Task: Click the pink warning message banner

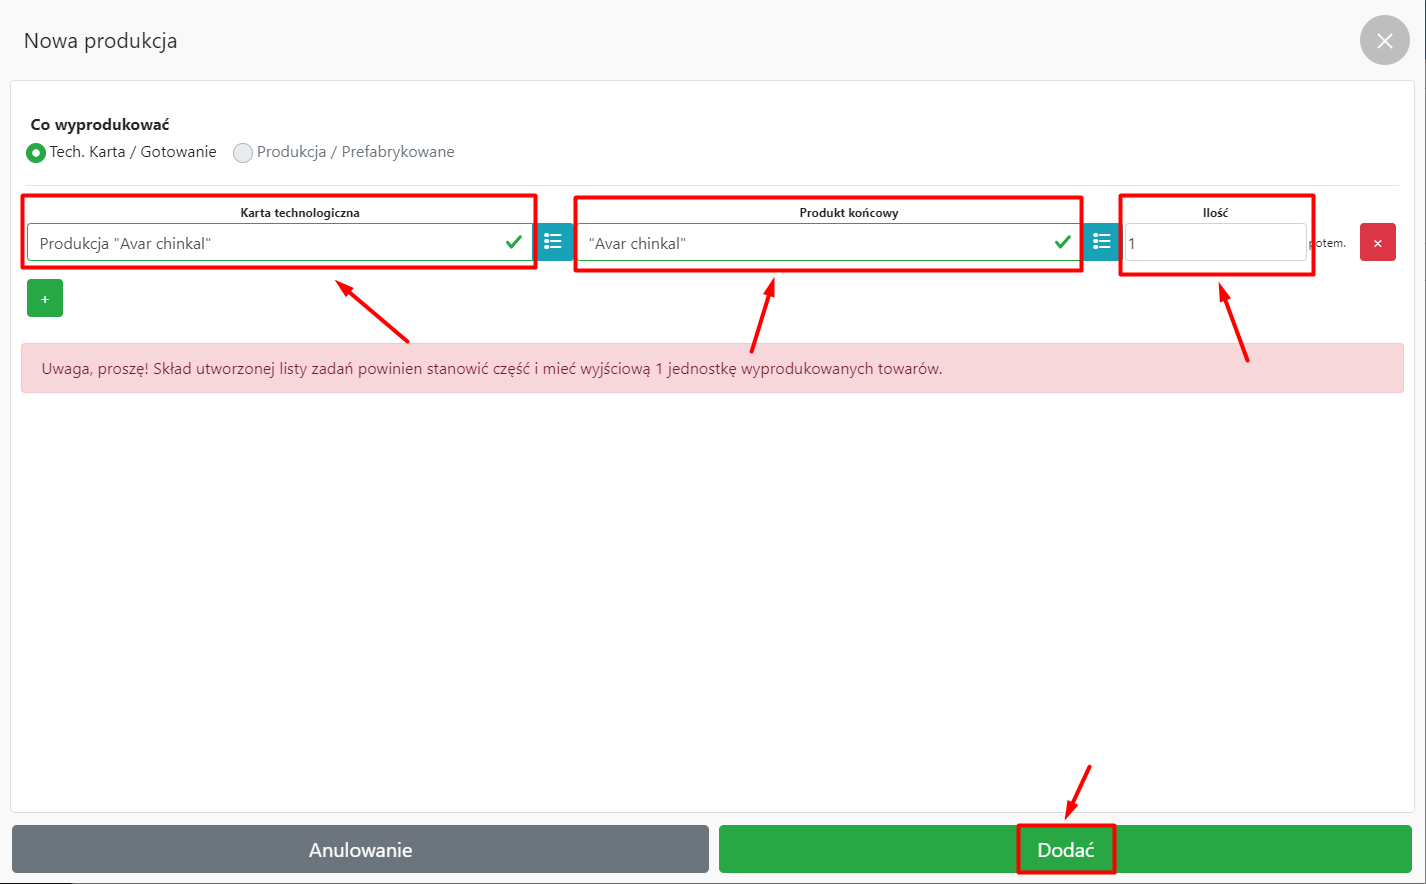Action: (711, 369)
